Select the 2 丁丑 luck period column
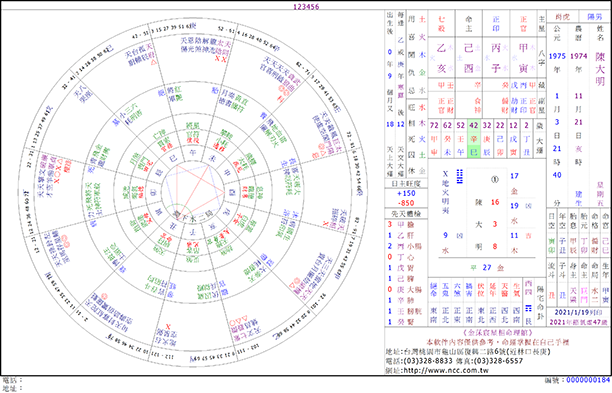The height and width of the screenshot is (393, 612). tap(527, 139)
